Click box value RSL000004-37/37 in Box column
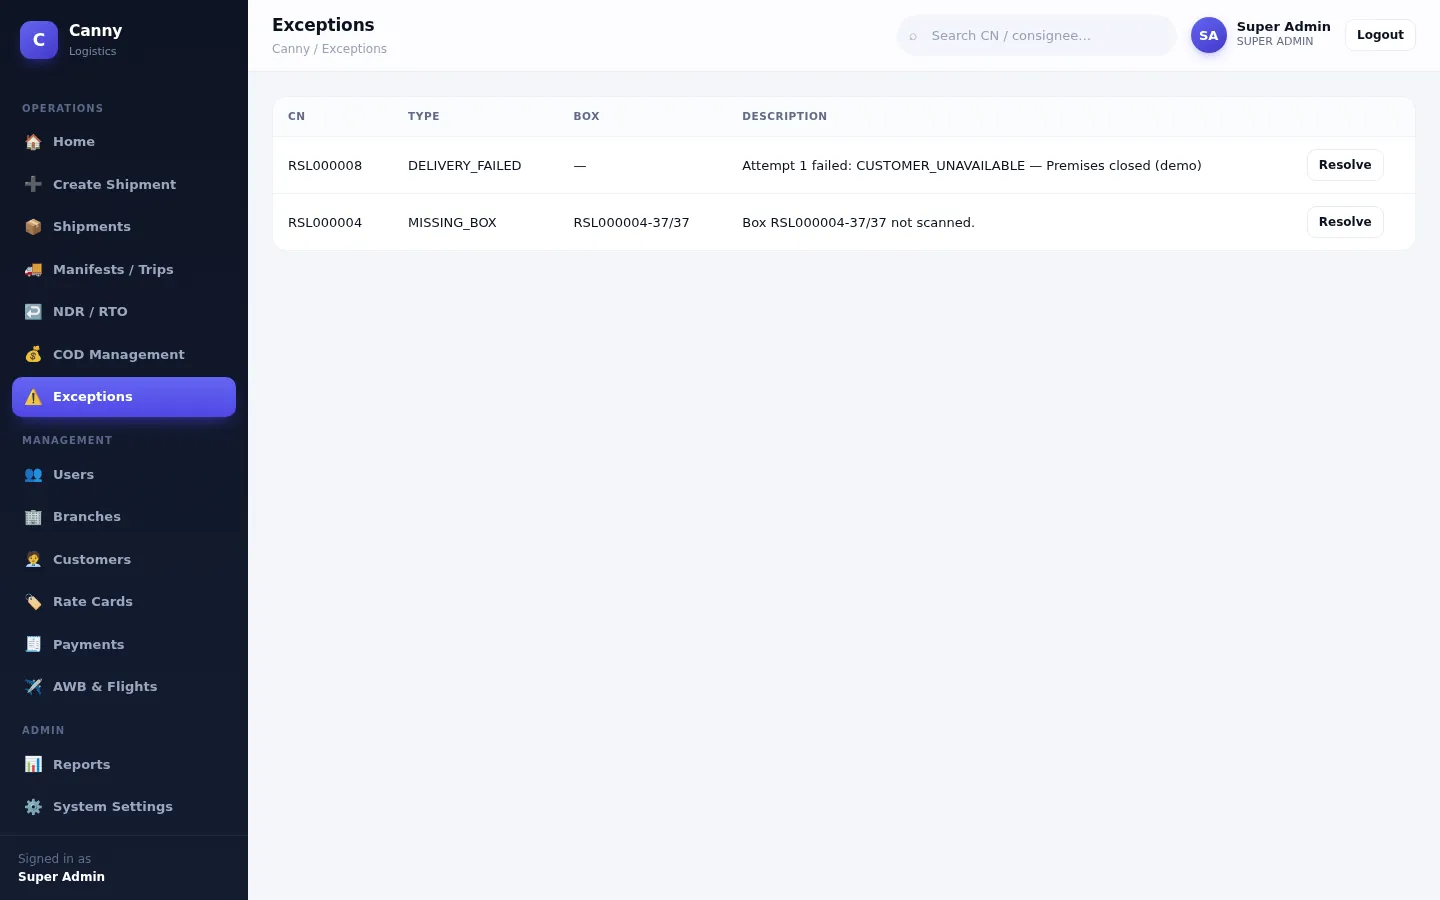The height and width of the screenshot is (900, 1440). point(631,223)
